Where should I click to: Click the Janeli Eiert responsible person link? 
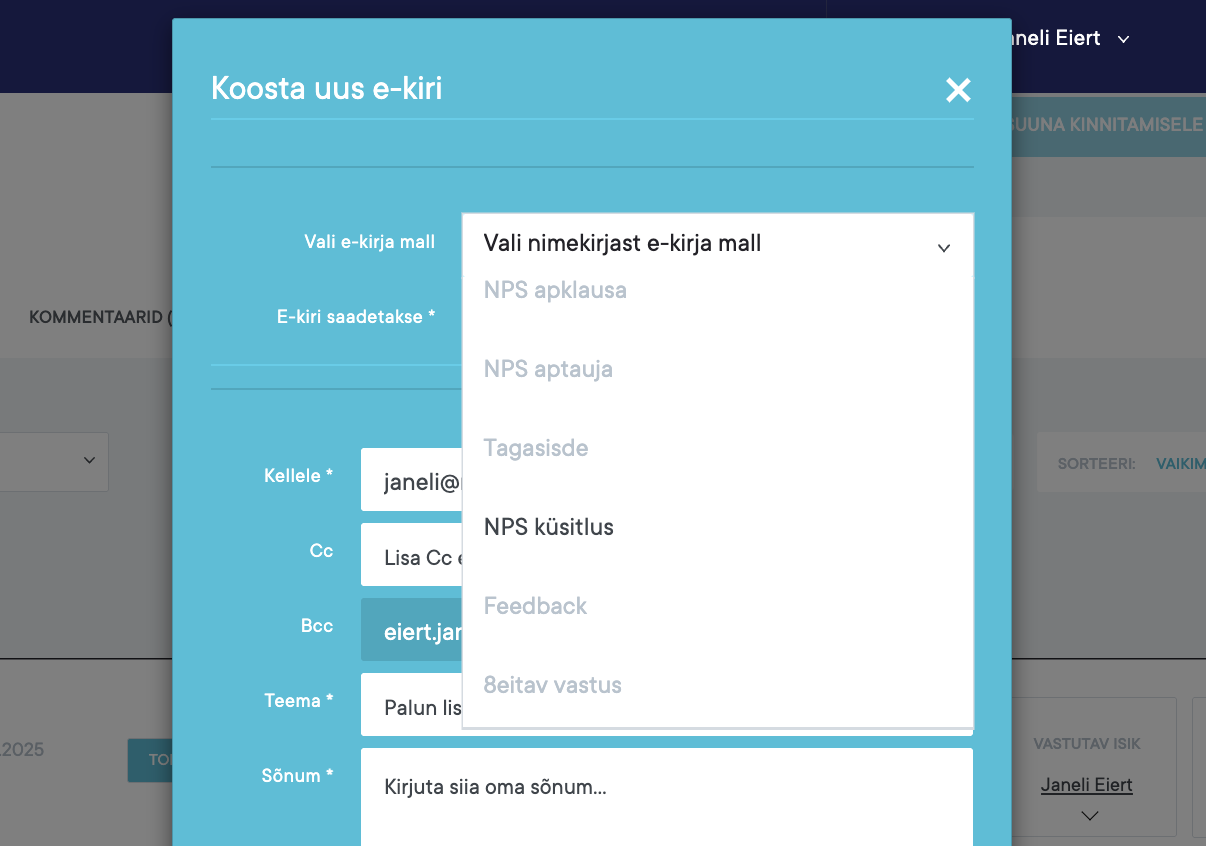tap(1086, 785)
